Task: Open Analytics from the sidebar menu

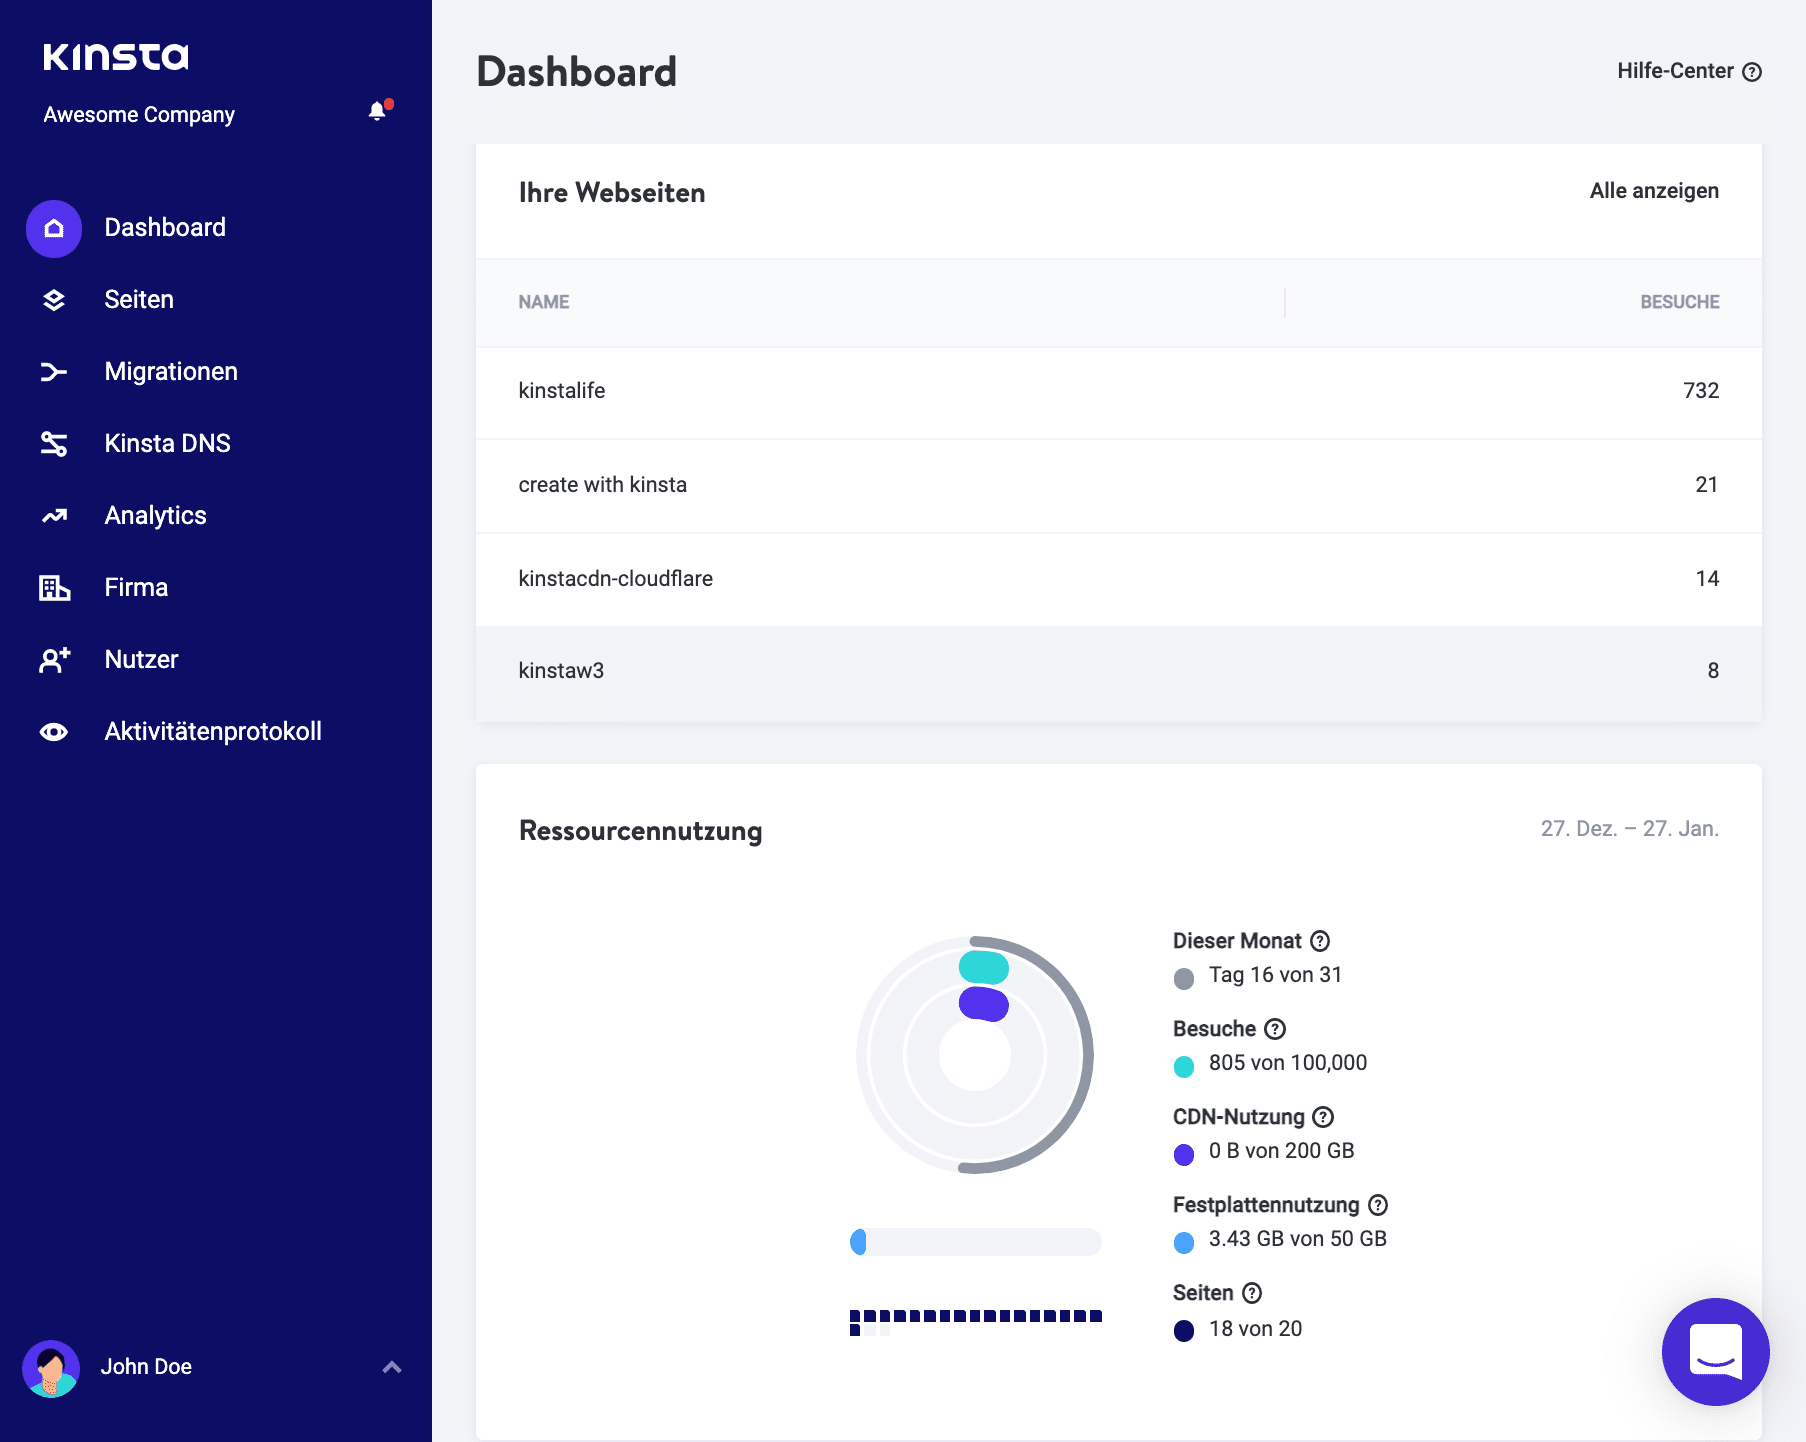Action: 155,515
